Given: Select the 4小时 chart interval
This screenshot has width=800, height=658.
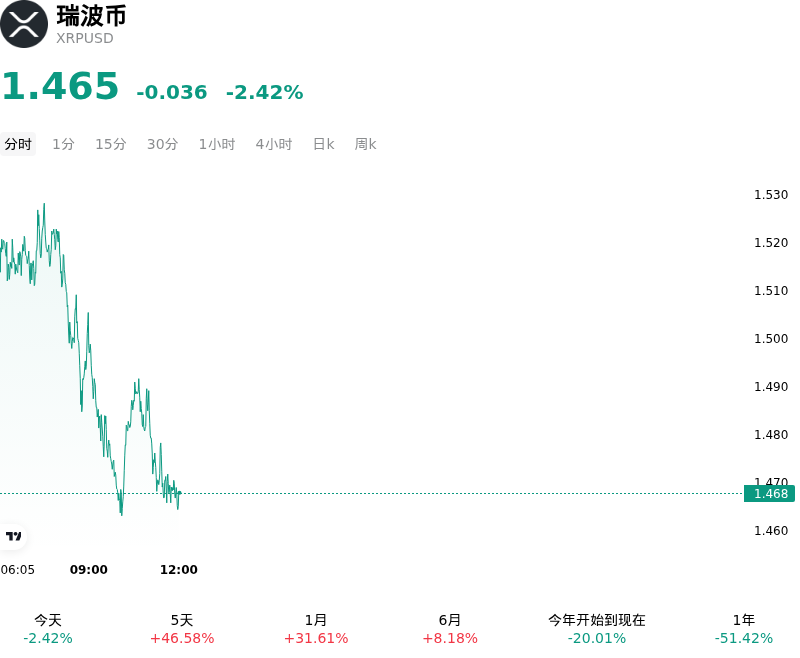Looking at the screenshot, I should 274,144.
